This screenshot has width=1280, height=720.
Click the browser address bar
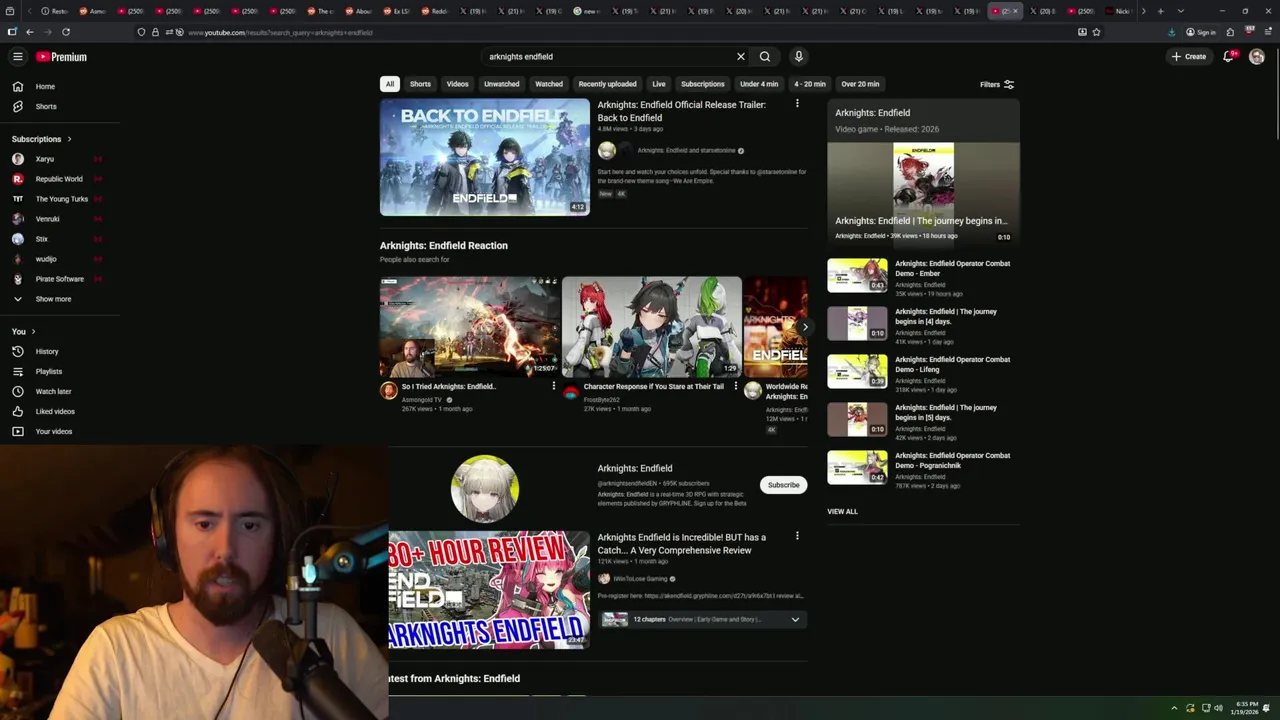[x=620, y=32]
